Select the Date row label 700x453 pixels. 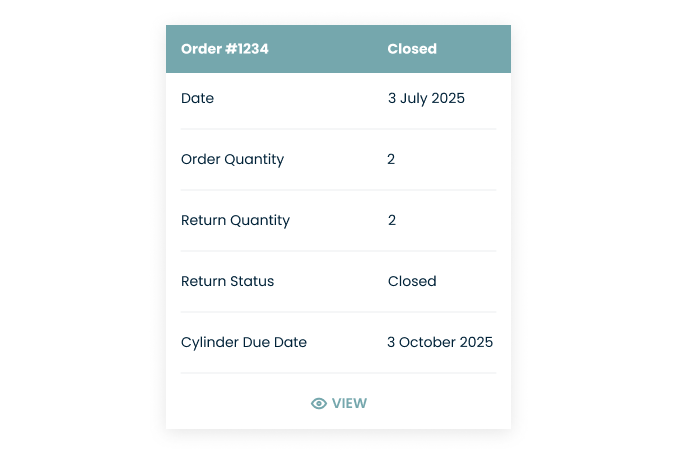click(x=198, y=99)
